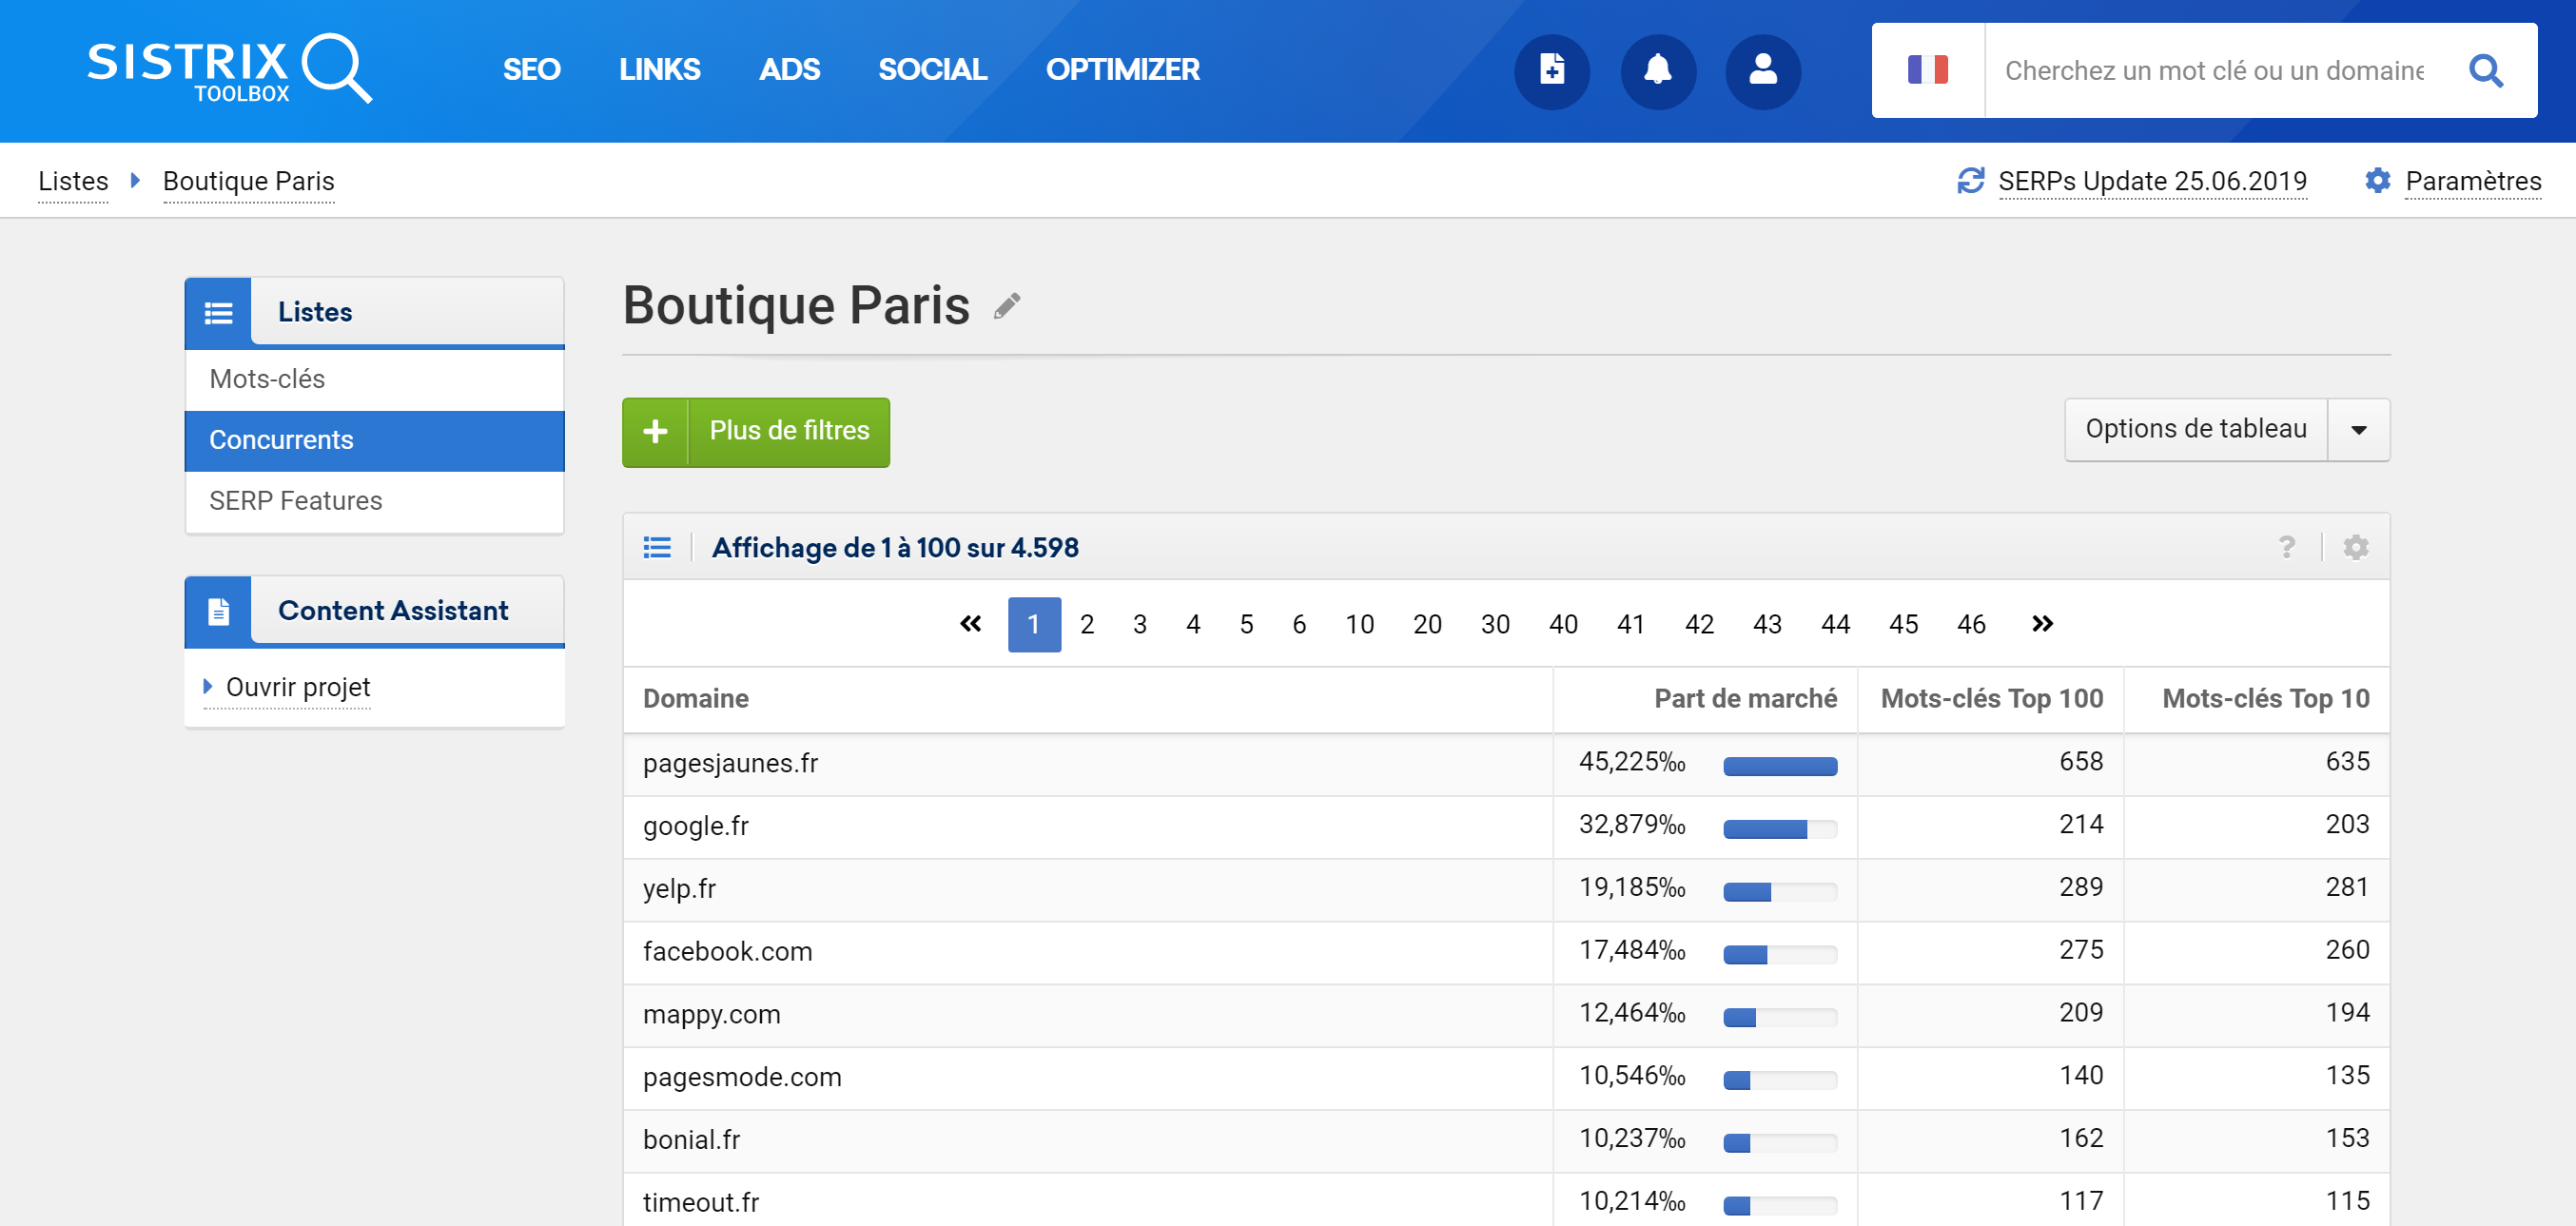
Task: Click the timeout.fr domain row
Action: (x=1506, y=1199)
